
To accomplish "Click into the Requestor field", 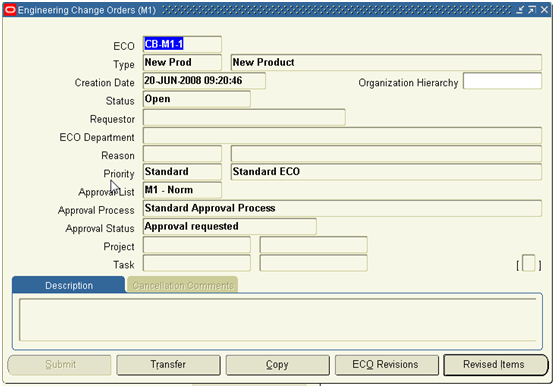I will (x=244, y=118).
